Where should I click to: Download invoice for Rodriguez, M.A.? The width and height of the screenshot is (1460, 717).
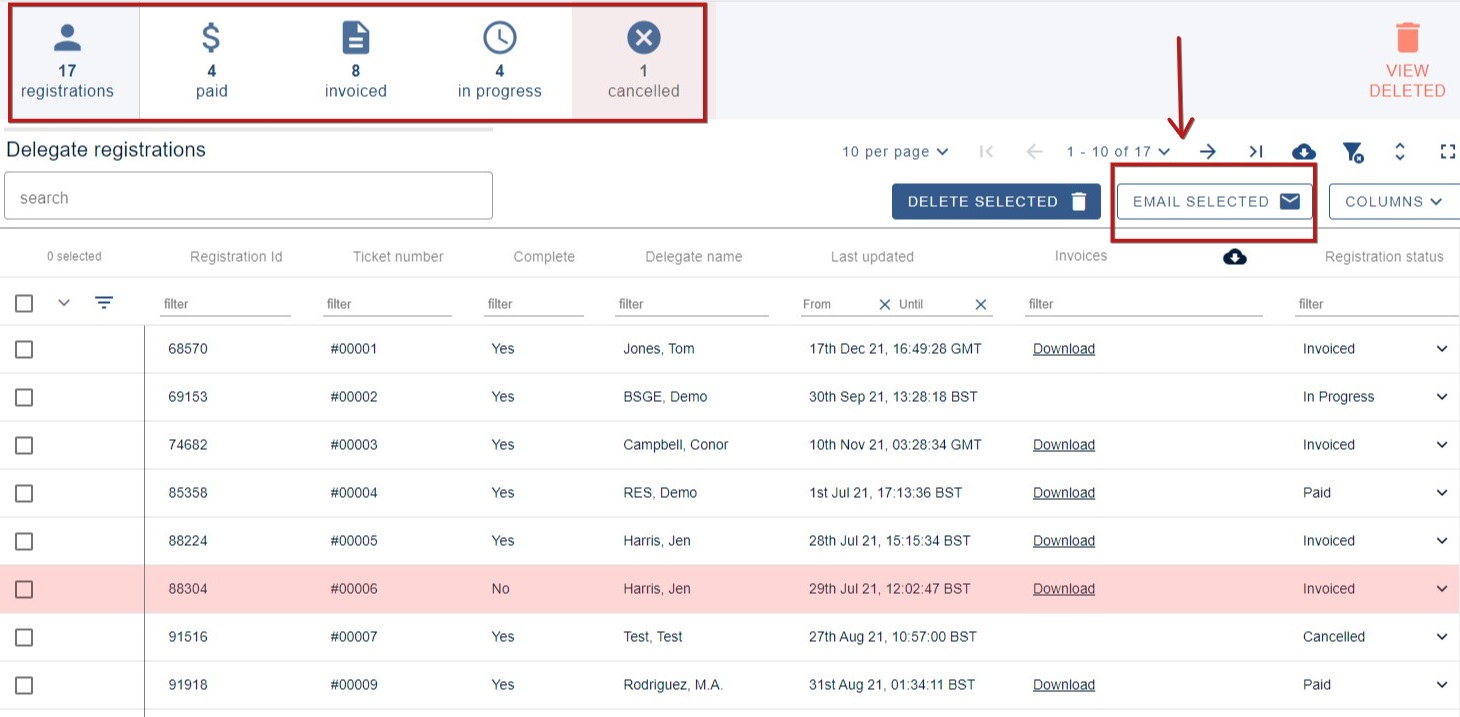click(x=1063, y=685)
